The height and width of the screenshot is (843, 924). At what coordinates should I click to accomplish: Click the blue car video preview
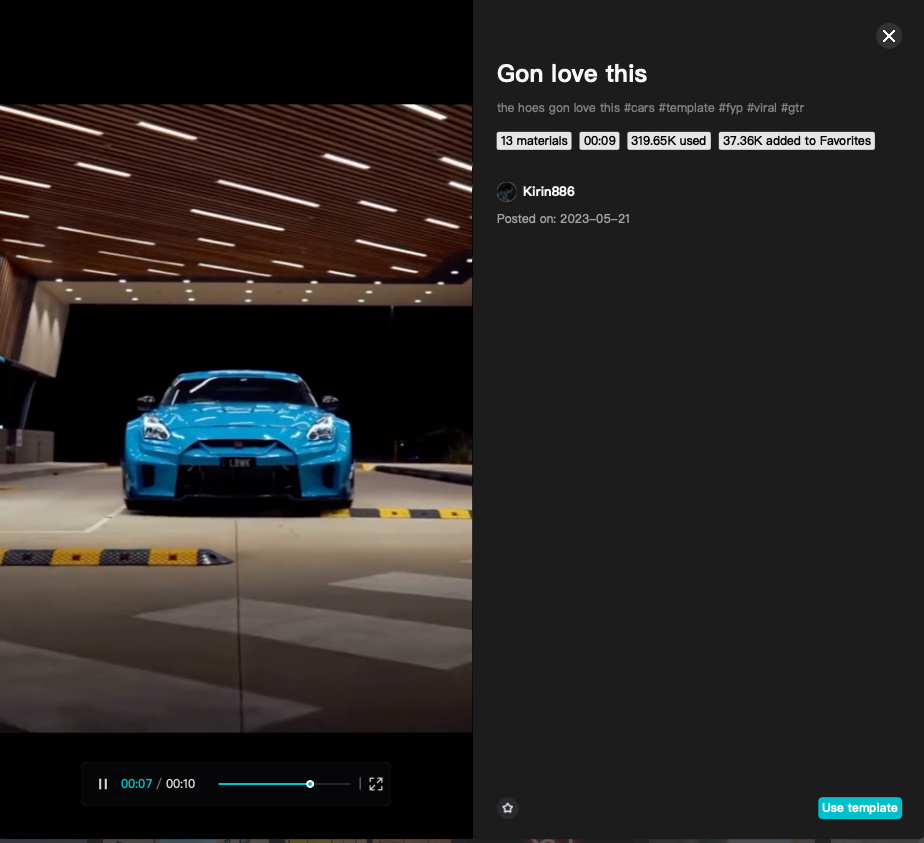click(236, 418)
